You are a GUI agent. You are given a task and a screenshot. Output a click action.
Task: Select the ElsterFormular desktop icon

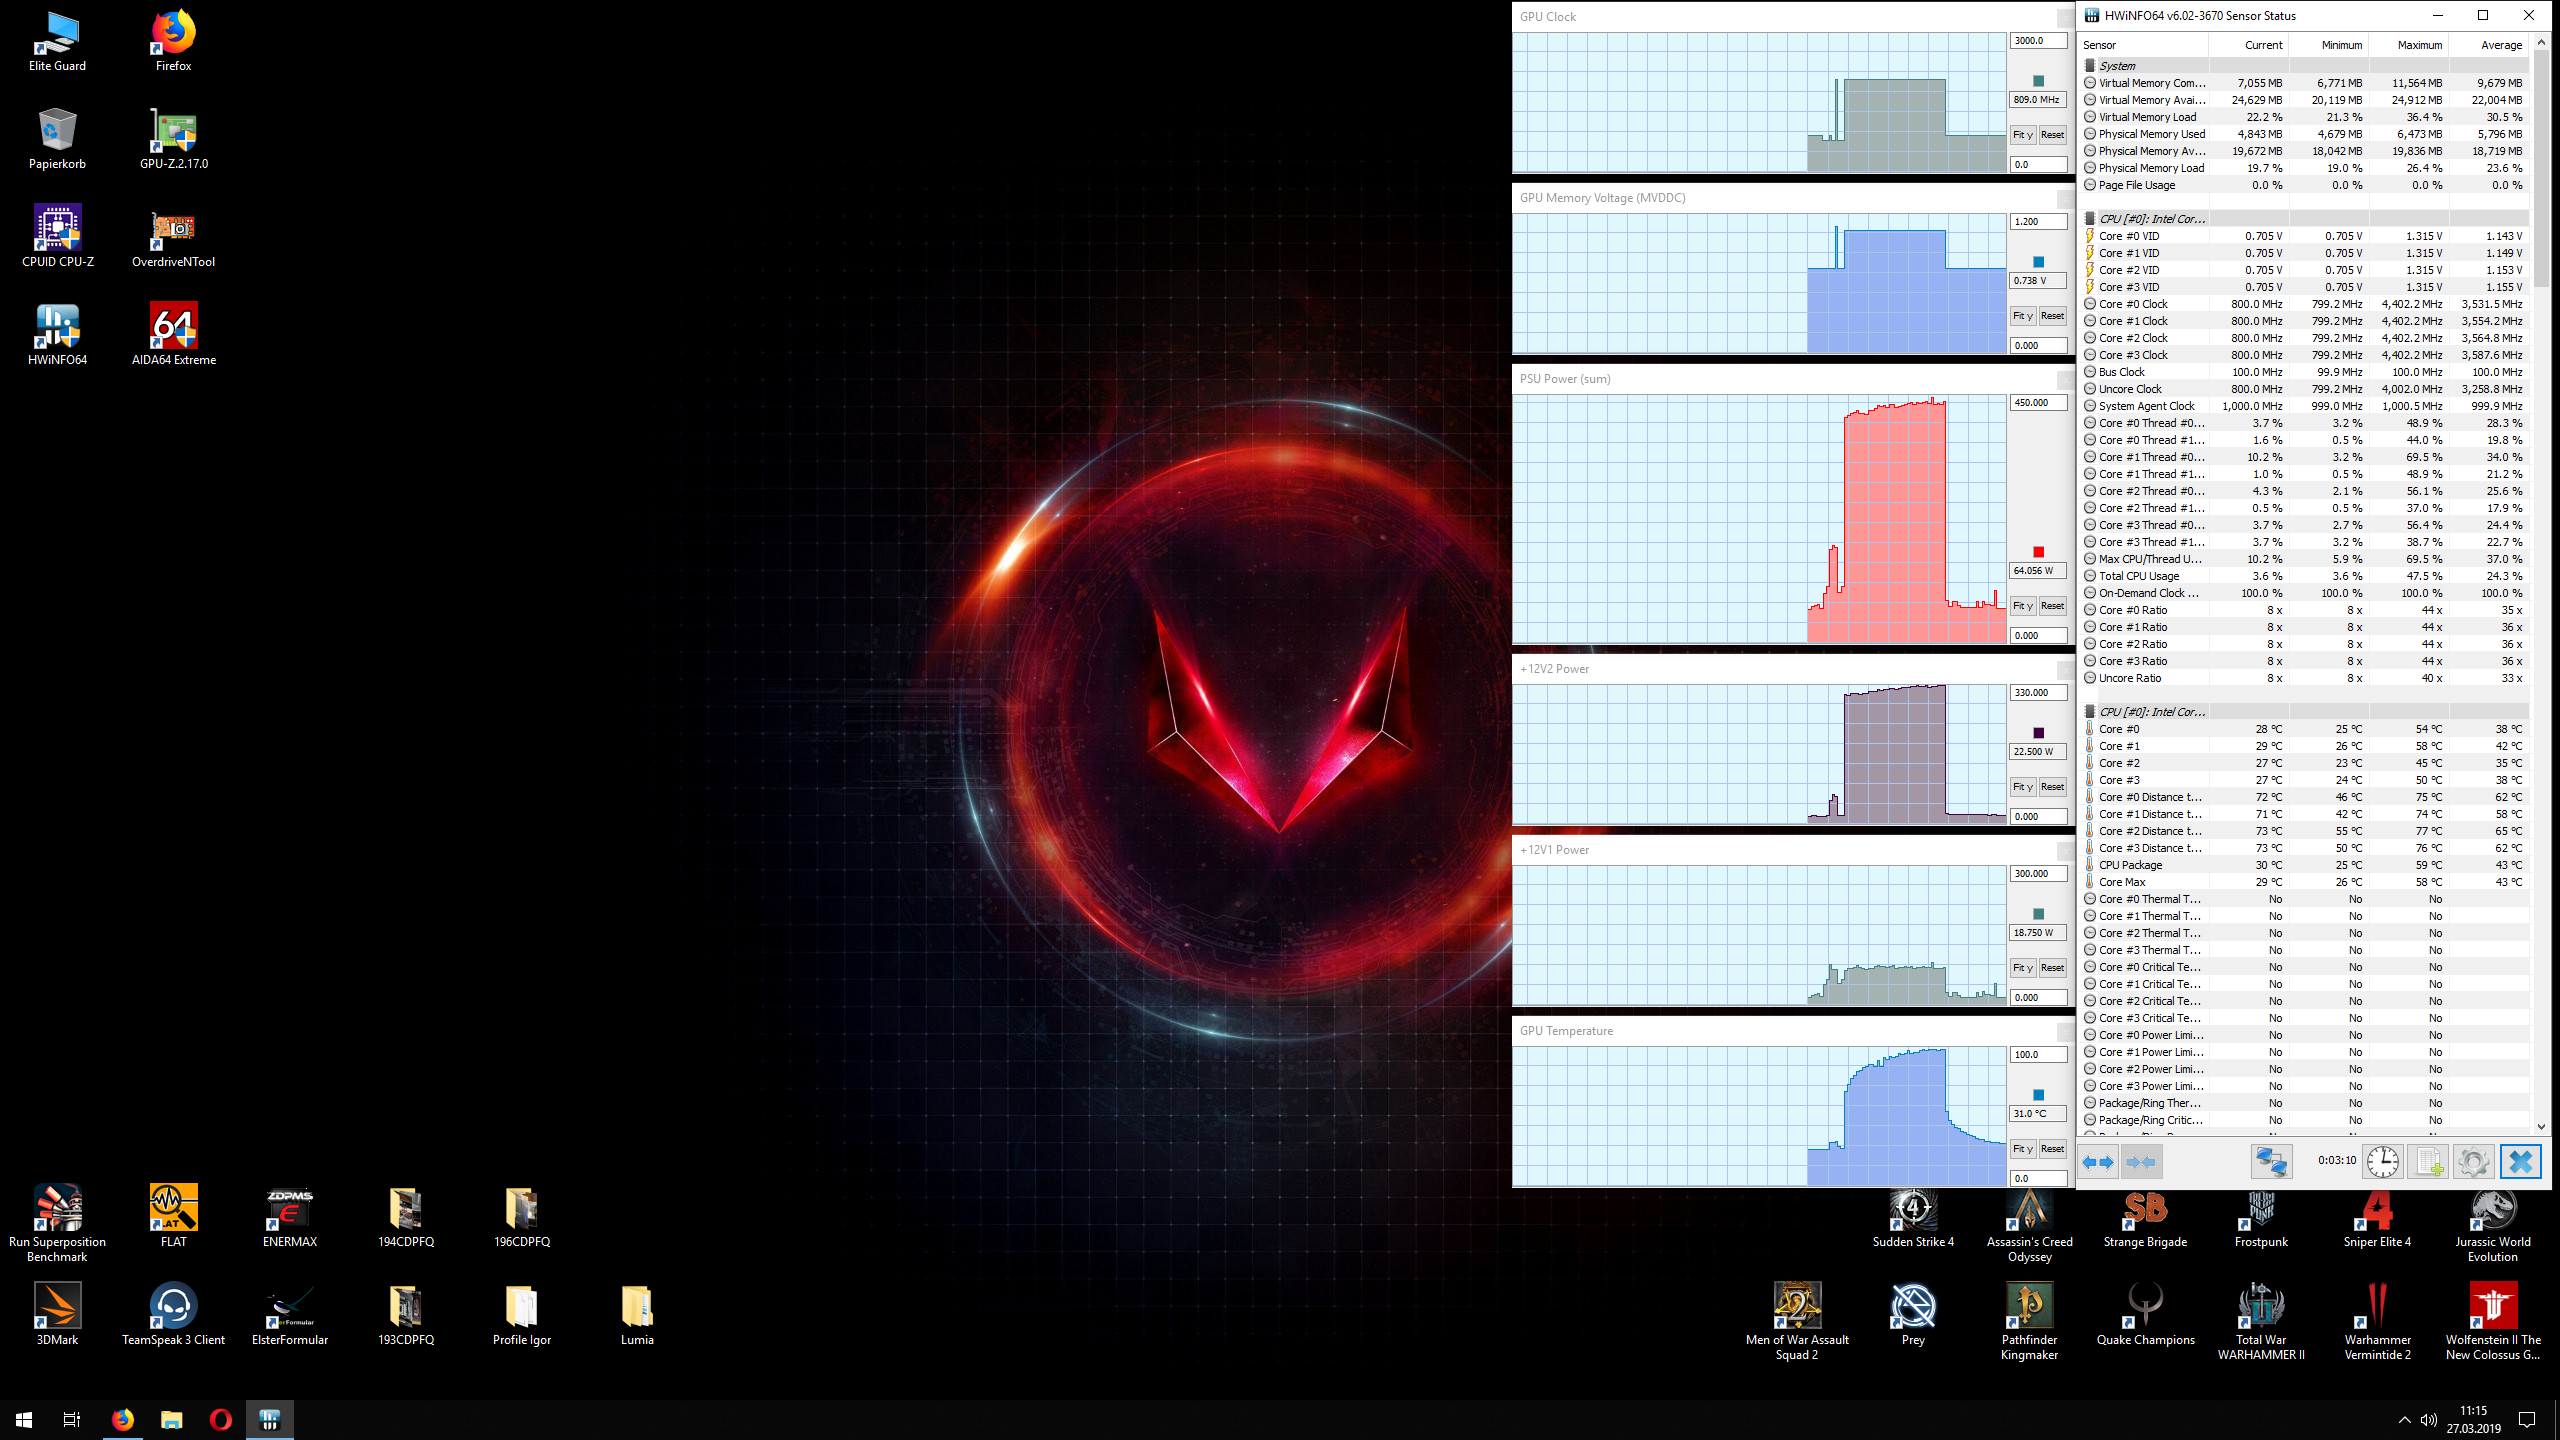pyautogui.click(x=290, y=1315)
